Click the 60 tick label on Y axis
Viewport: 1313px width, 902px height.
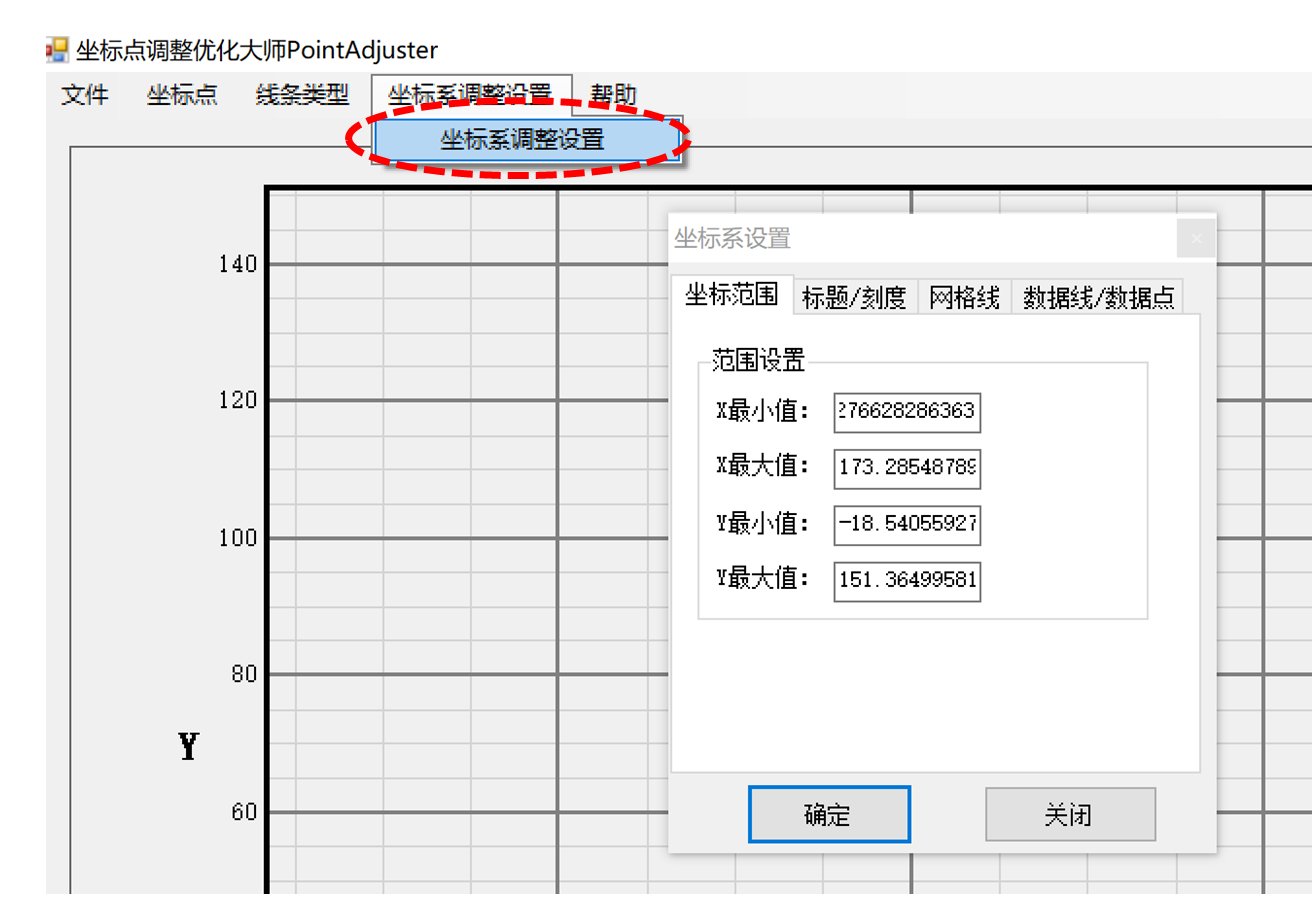click(x=243, y=812)
